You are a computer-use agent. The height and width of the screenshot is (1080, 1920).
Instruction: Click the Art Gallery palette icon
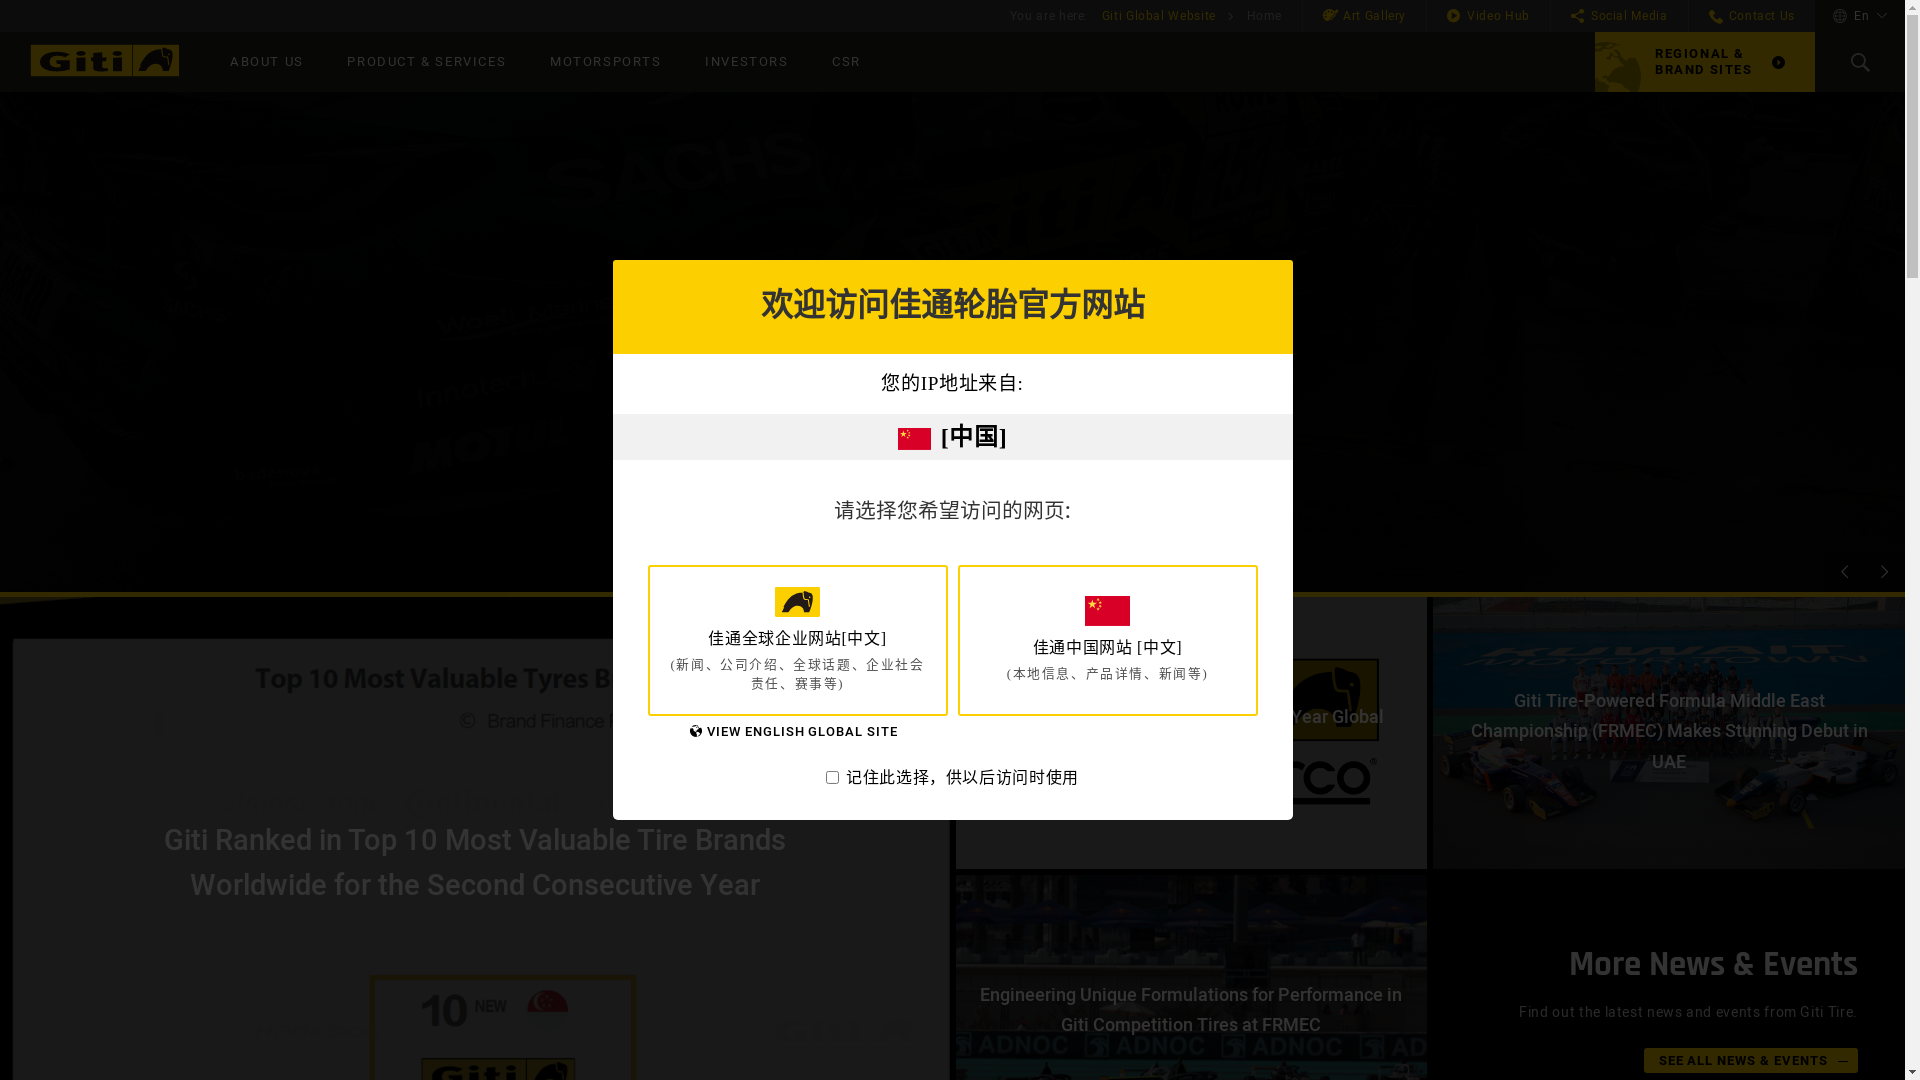tap(1330, 16)
